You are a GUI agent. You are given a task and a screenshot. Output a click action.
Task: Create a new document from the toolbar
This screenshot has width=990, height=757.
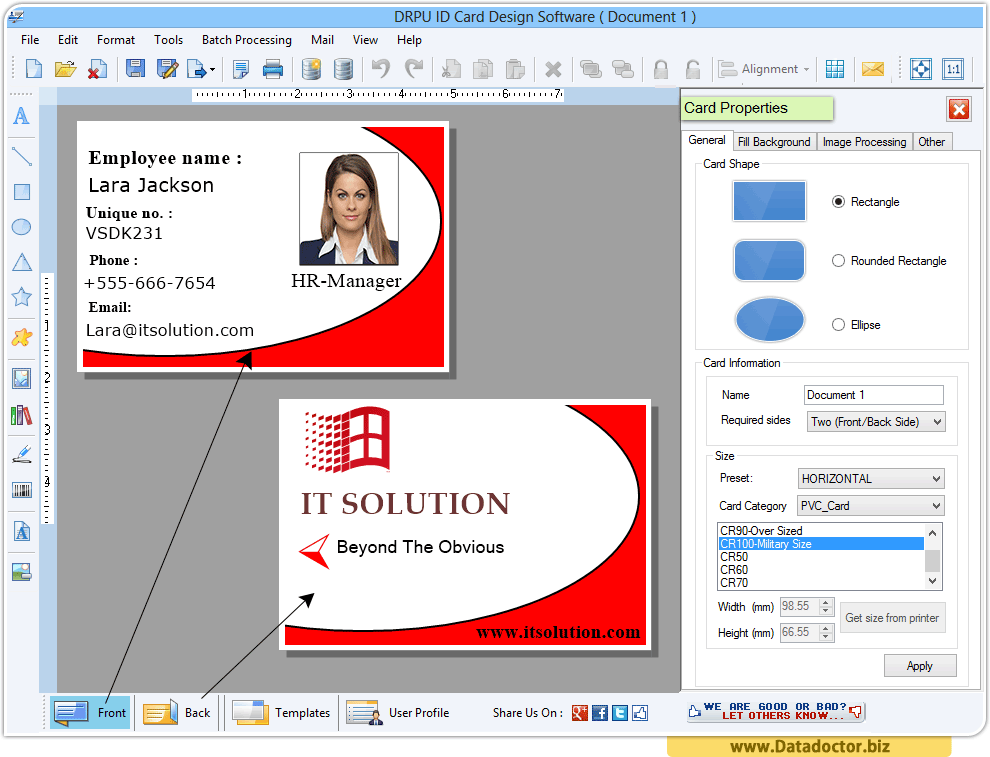coord(34,69)
